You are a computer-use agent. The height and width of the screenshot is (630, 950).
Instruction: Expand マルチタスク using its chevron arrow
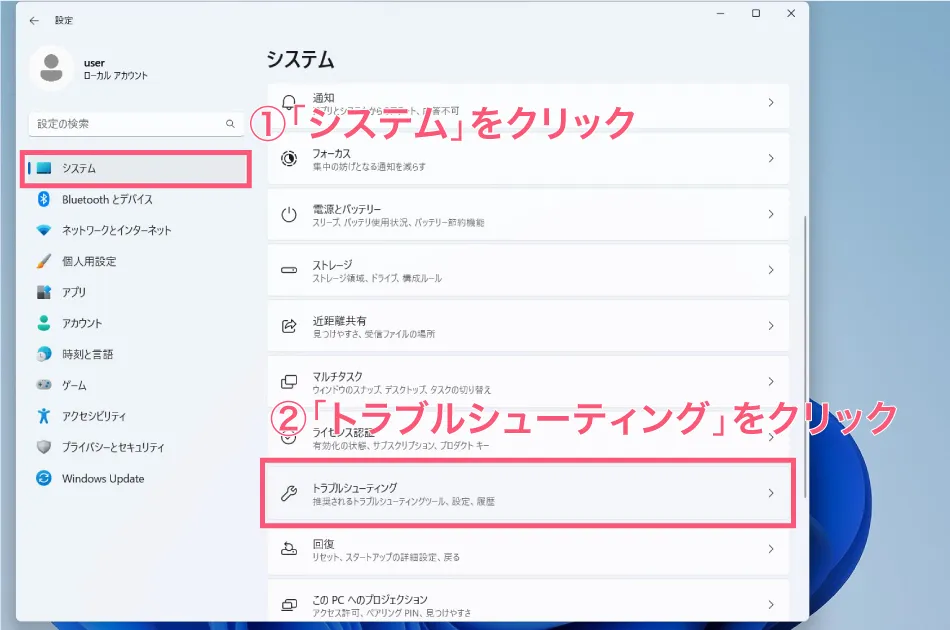click(x=769, y=381)
